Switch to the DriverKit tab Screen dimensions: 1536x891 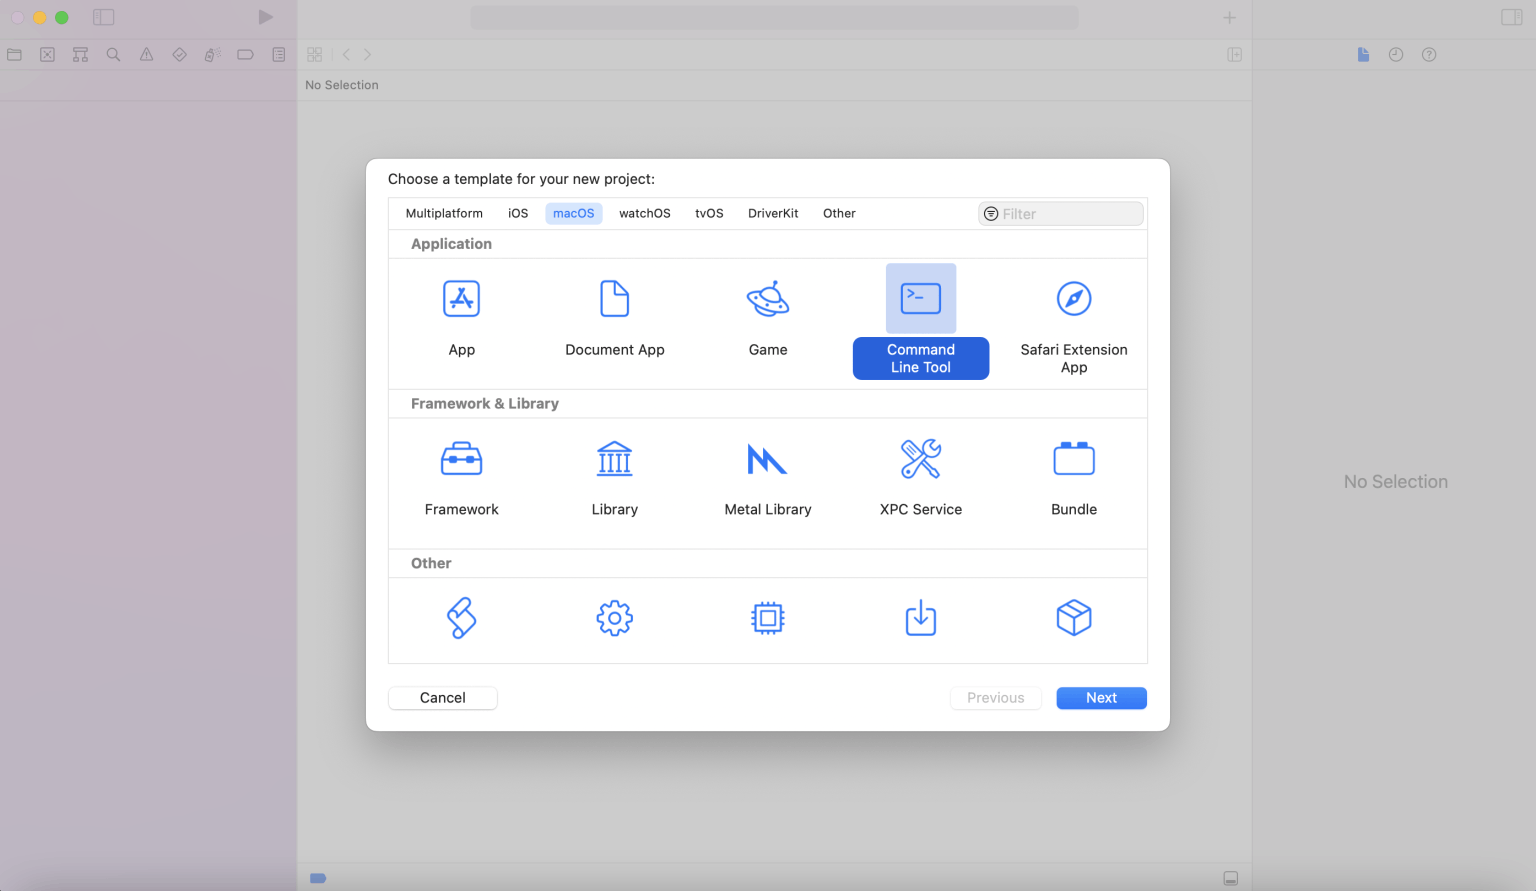click(773, 213)
